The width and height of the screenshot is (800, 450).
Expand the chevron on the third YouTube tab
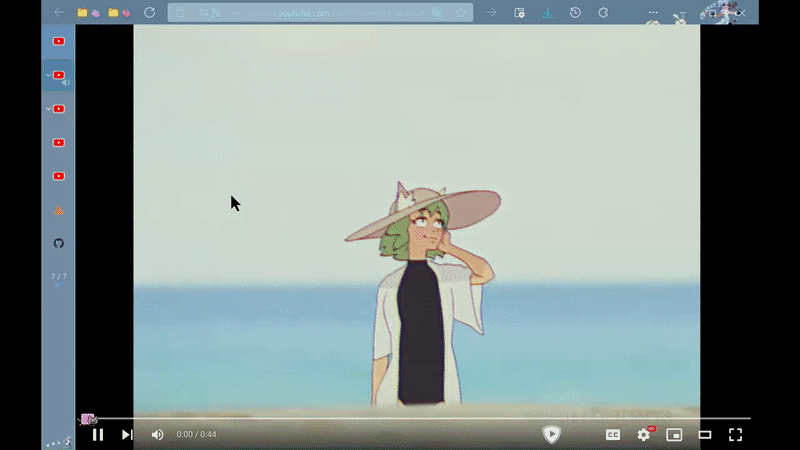coord(48,109)
